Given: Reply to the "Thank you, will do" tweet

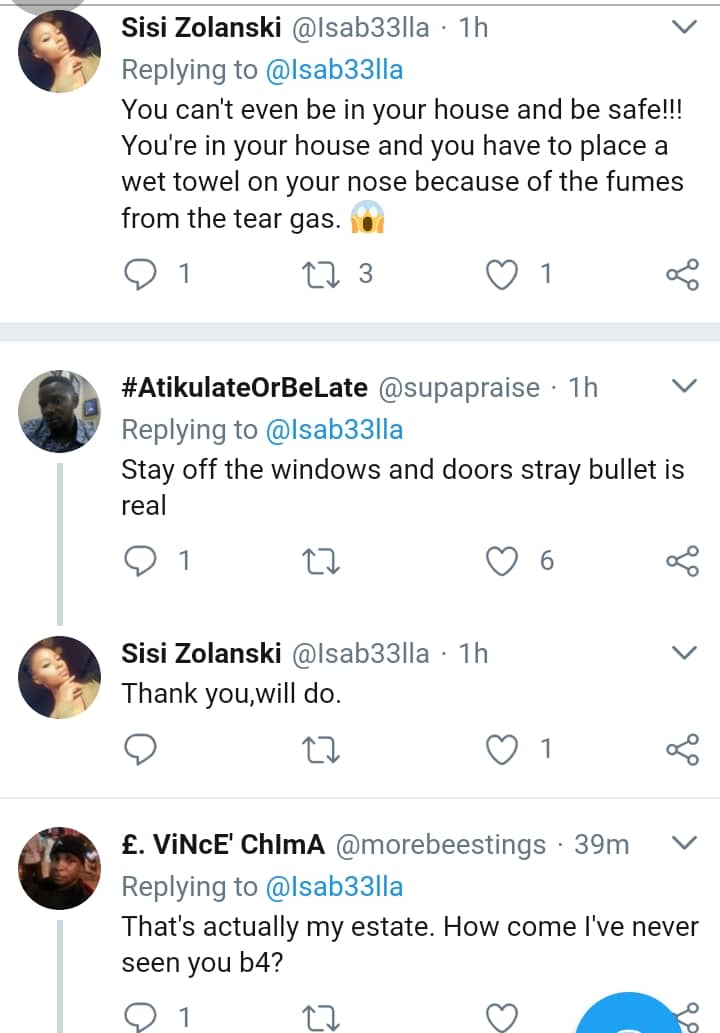Looking at the screenshot, I should 141,747.
